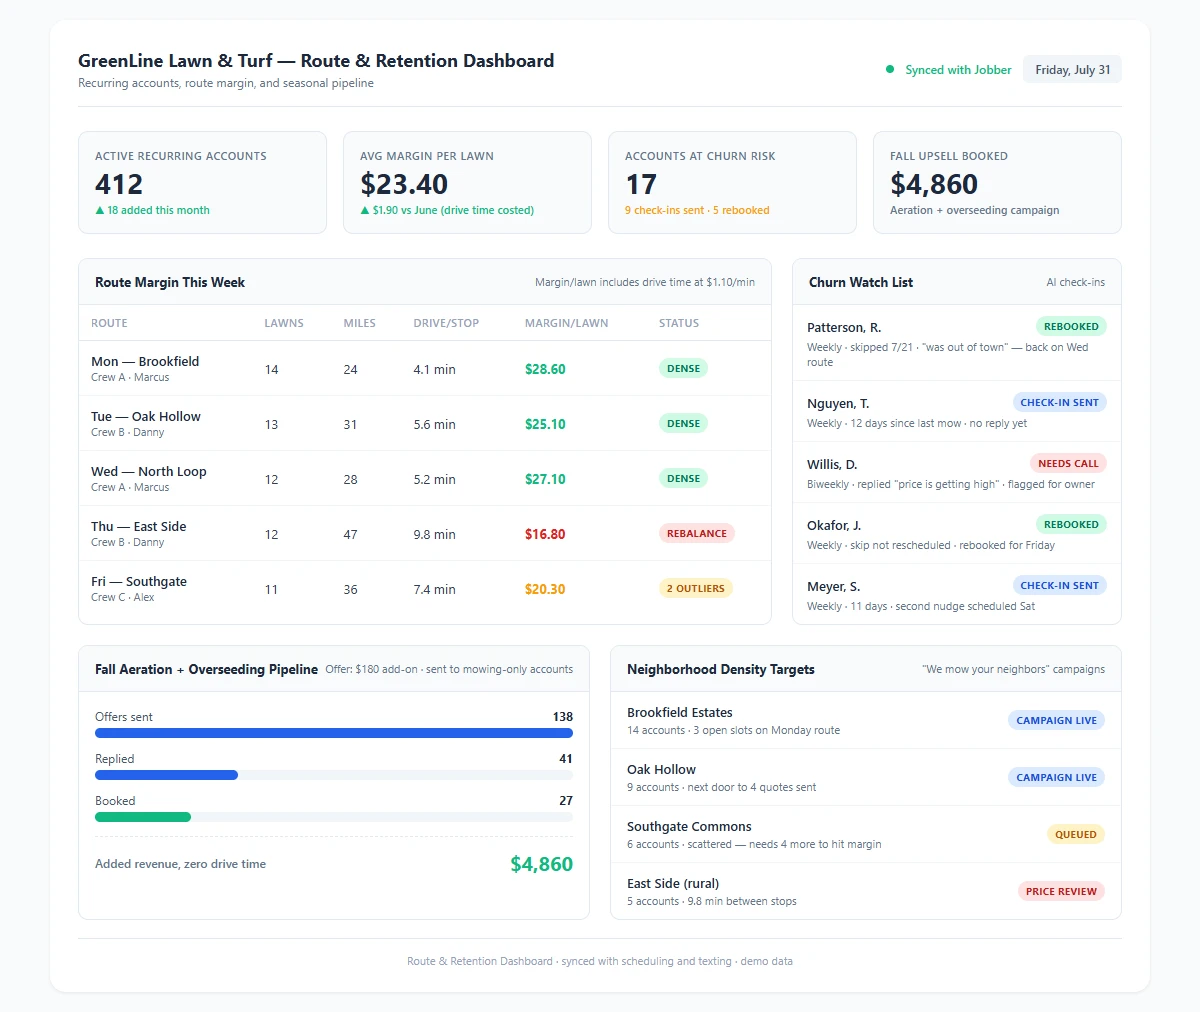Click the DENSE badge for Tue Oak Hollow

pyautogui.click(x=683, y=423)
